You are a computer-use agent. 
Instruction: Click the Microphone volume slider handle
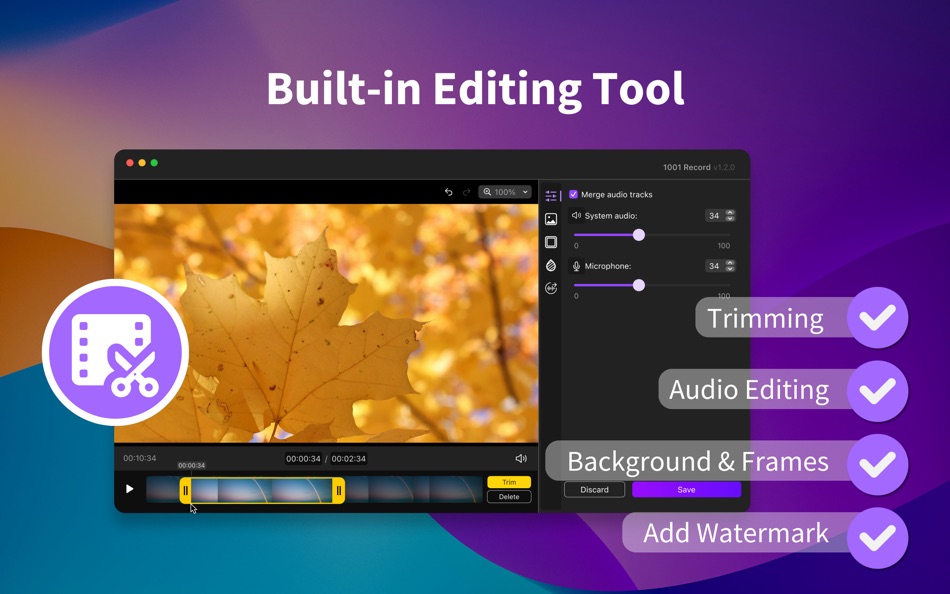(x=639, y=285)
